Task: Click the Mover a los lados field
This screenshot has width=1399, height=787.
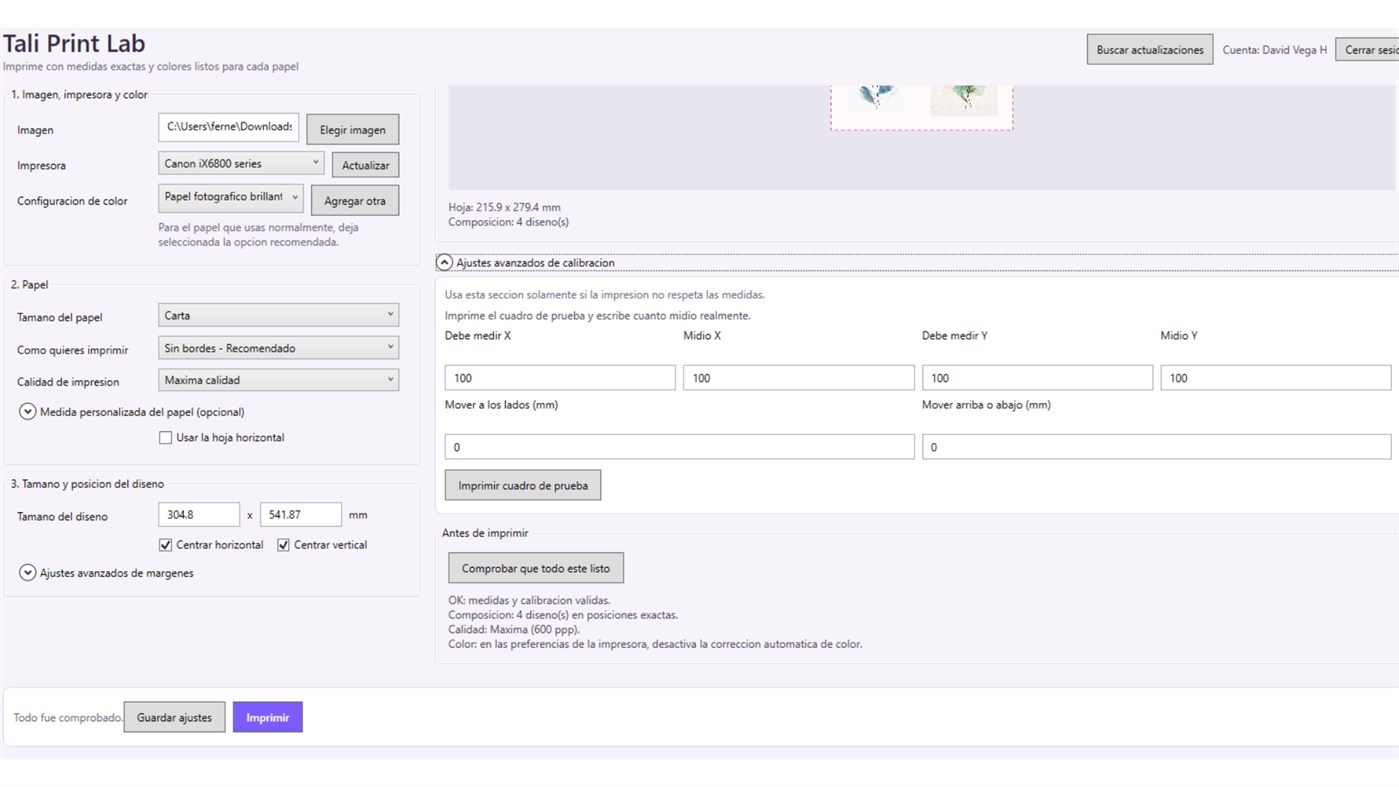Action: click(680, 447)
